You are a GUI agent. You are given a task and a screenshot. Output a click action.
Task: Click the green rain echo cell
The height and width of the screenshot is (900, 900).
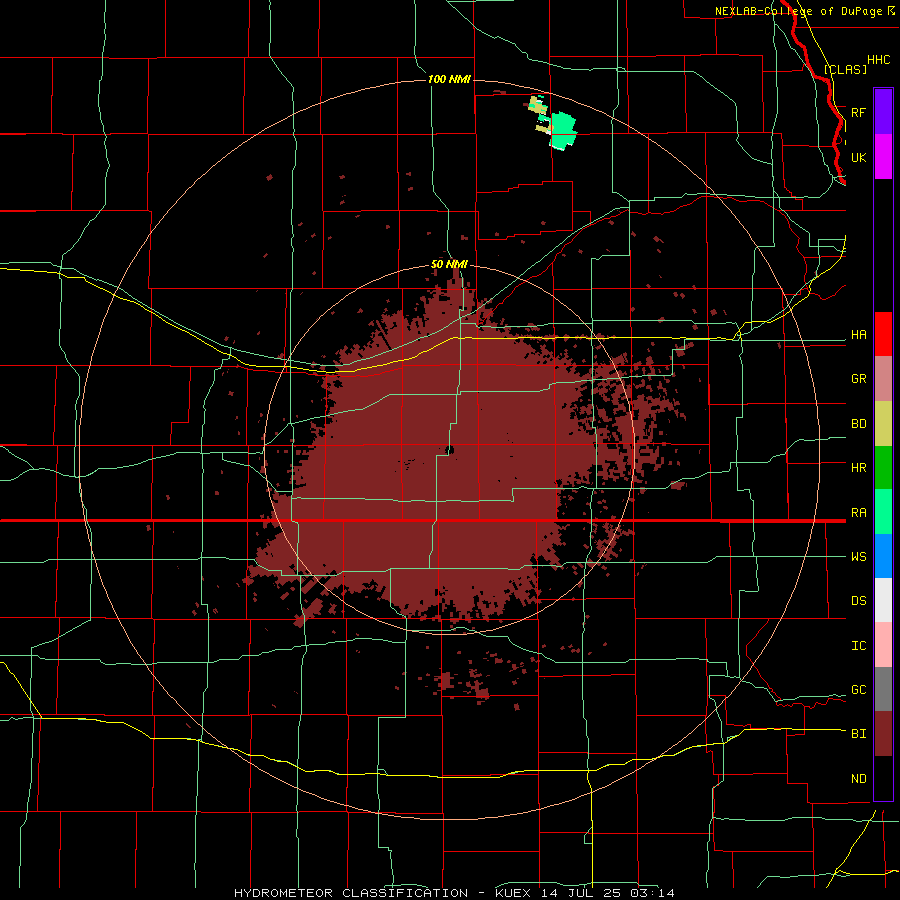(x=562, y=131)
